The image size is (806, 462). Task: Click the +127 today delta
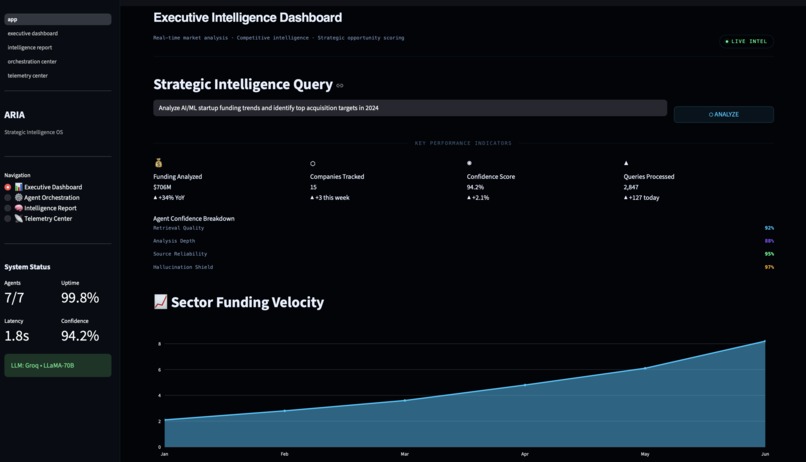[642, 197]
